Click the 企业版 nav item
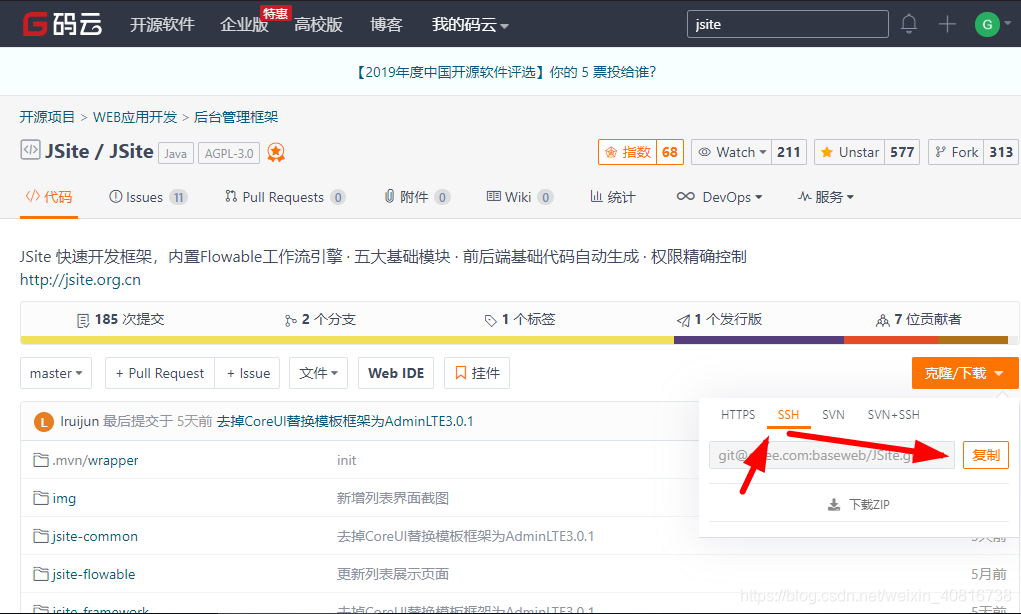The height and width of the screenshot is (614, 1021). click(x=244, y=25)
